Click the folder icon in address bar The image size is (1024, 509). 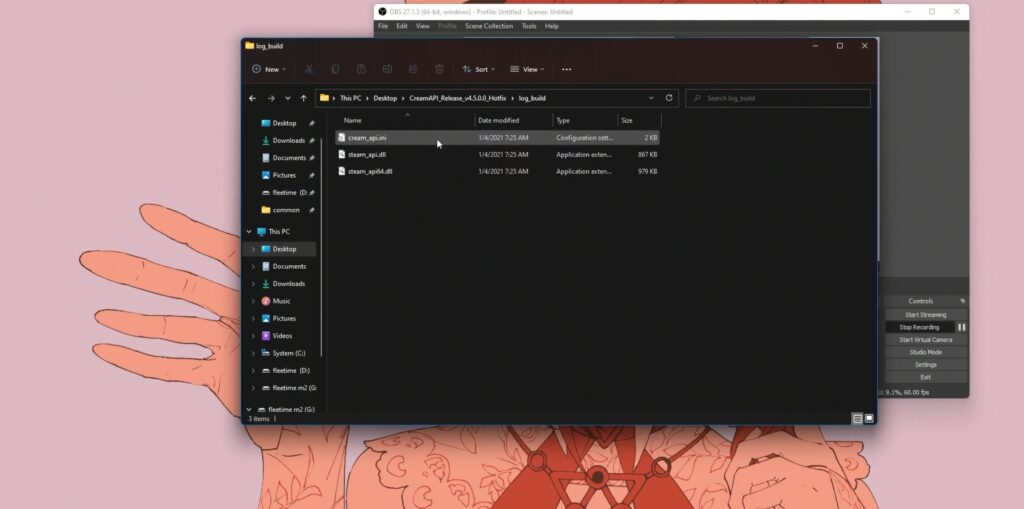325,98
